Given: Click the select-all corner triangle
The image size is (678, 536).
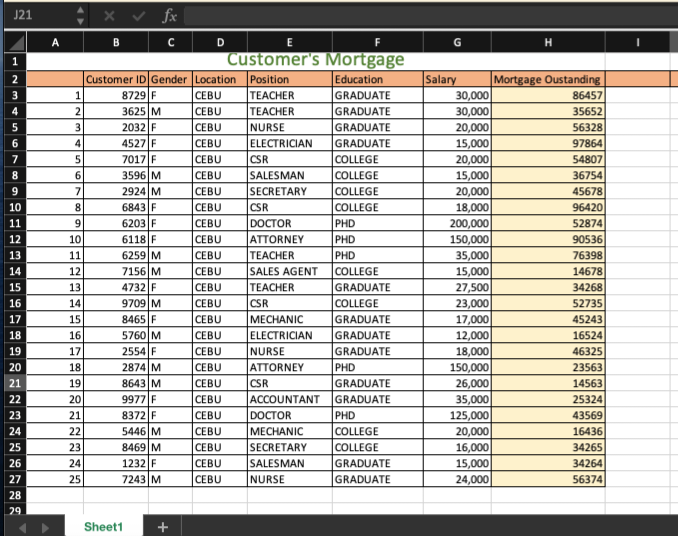Looking at the screenshot, I should pos(16,43).
